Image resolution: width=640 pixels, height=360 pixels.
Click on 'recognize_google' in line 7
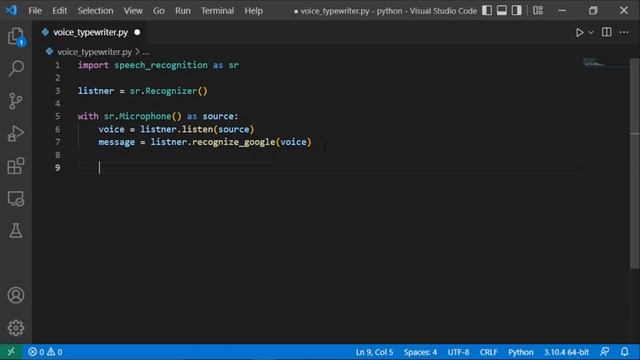click(x=233, y=142)
